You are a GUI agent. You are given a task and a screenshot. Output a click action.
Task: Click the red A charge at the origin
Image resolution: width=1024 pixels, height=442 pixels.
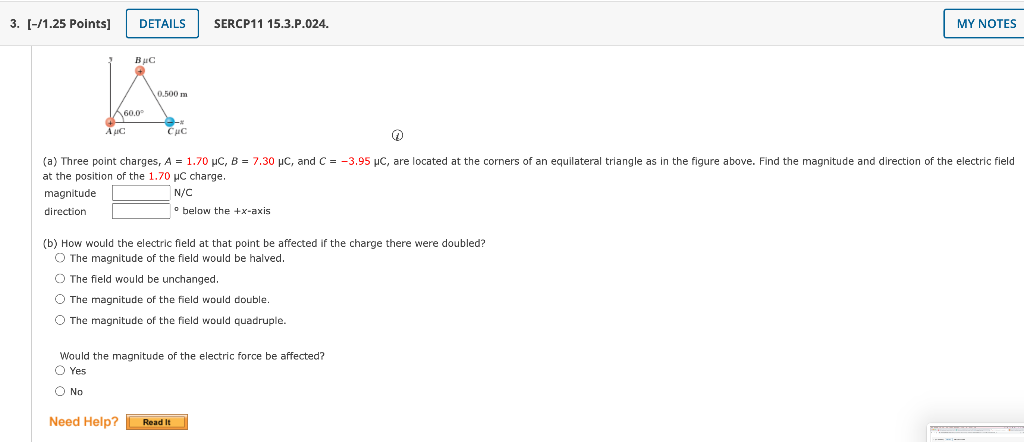click(x=111, y=122)
